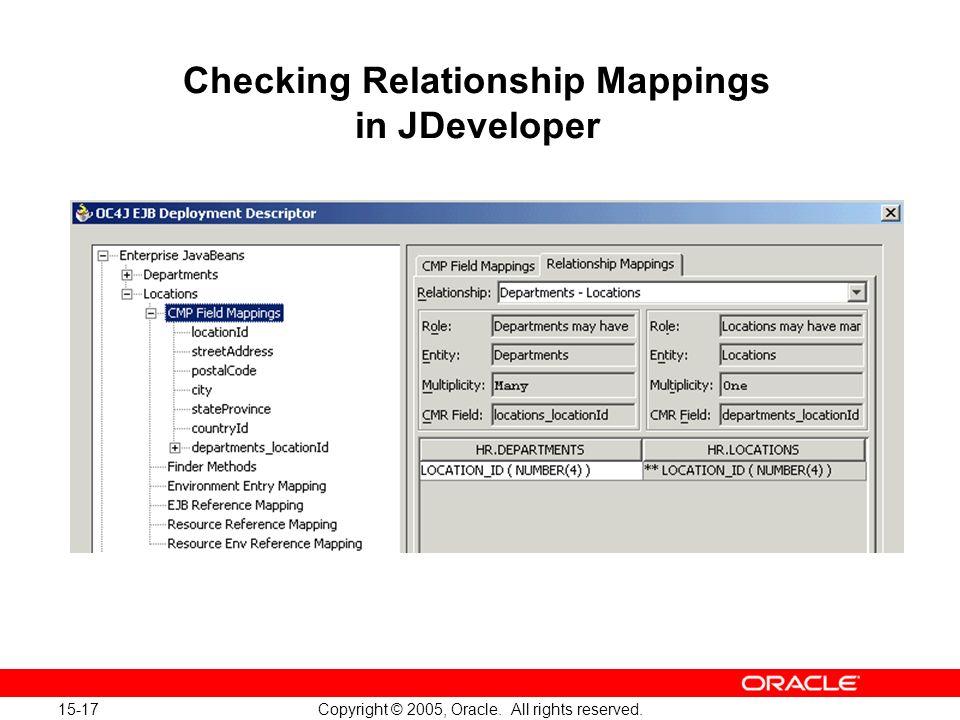This screenshot has height=720, width=960.
Task: Open the Relationship dropdown arrow
Action: point(857,293)
